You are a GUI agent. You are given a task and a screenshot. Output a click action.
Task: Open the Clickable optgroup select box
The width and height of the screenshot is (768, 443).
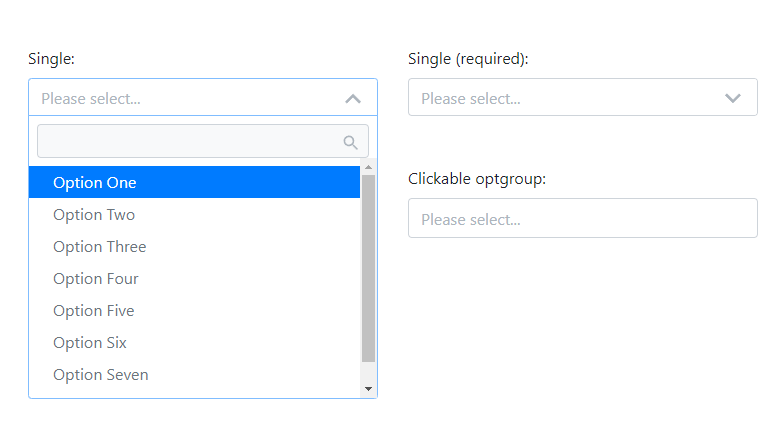[583, 218]
